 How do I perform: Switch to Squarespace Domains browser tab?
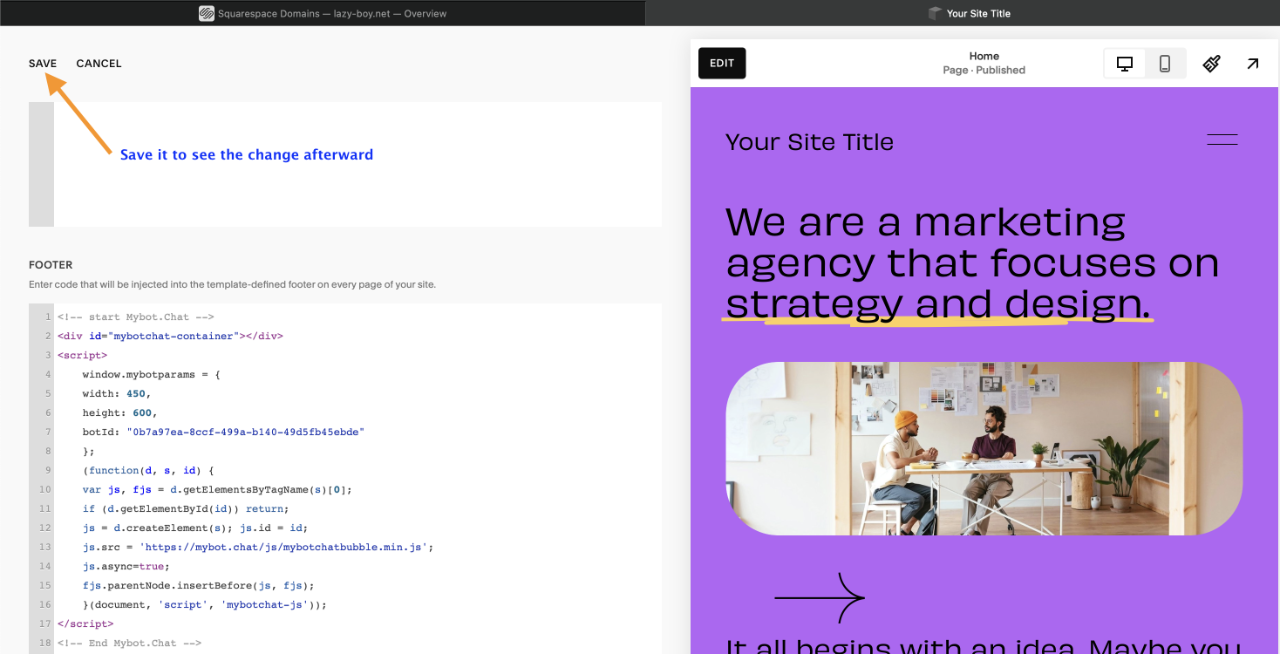(x=322, y=13)
